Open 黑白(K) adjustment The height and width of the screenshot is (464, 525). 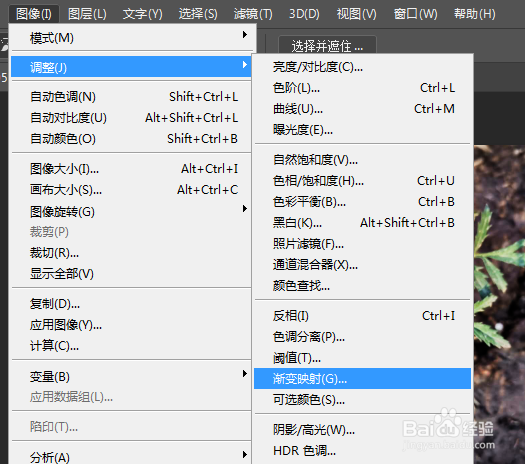click(x=362, y=223)
